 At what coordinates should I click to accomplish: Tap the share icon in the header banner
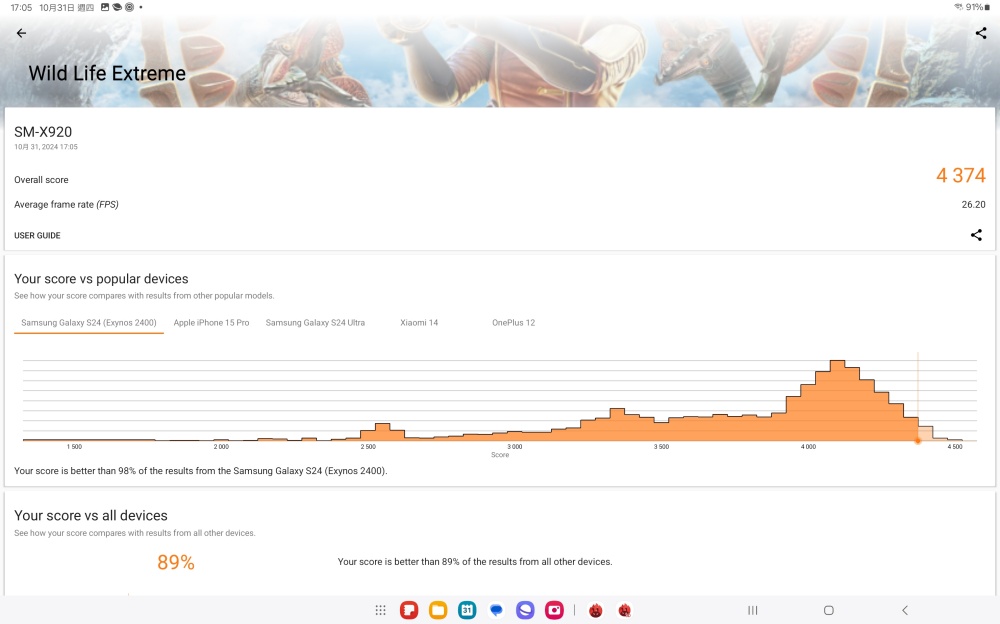pos(981,33)
